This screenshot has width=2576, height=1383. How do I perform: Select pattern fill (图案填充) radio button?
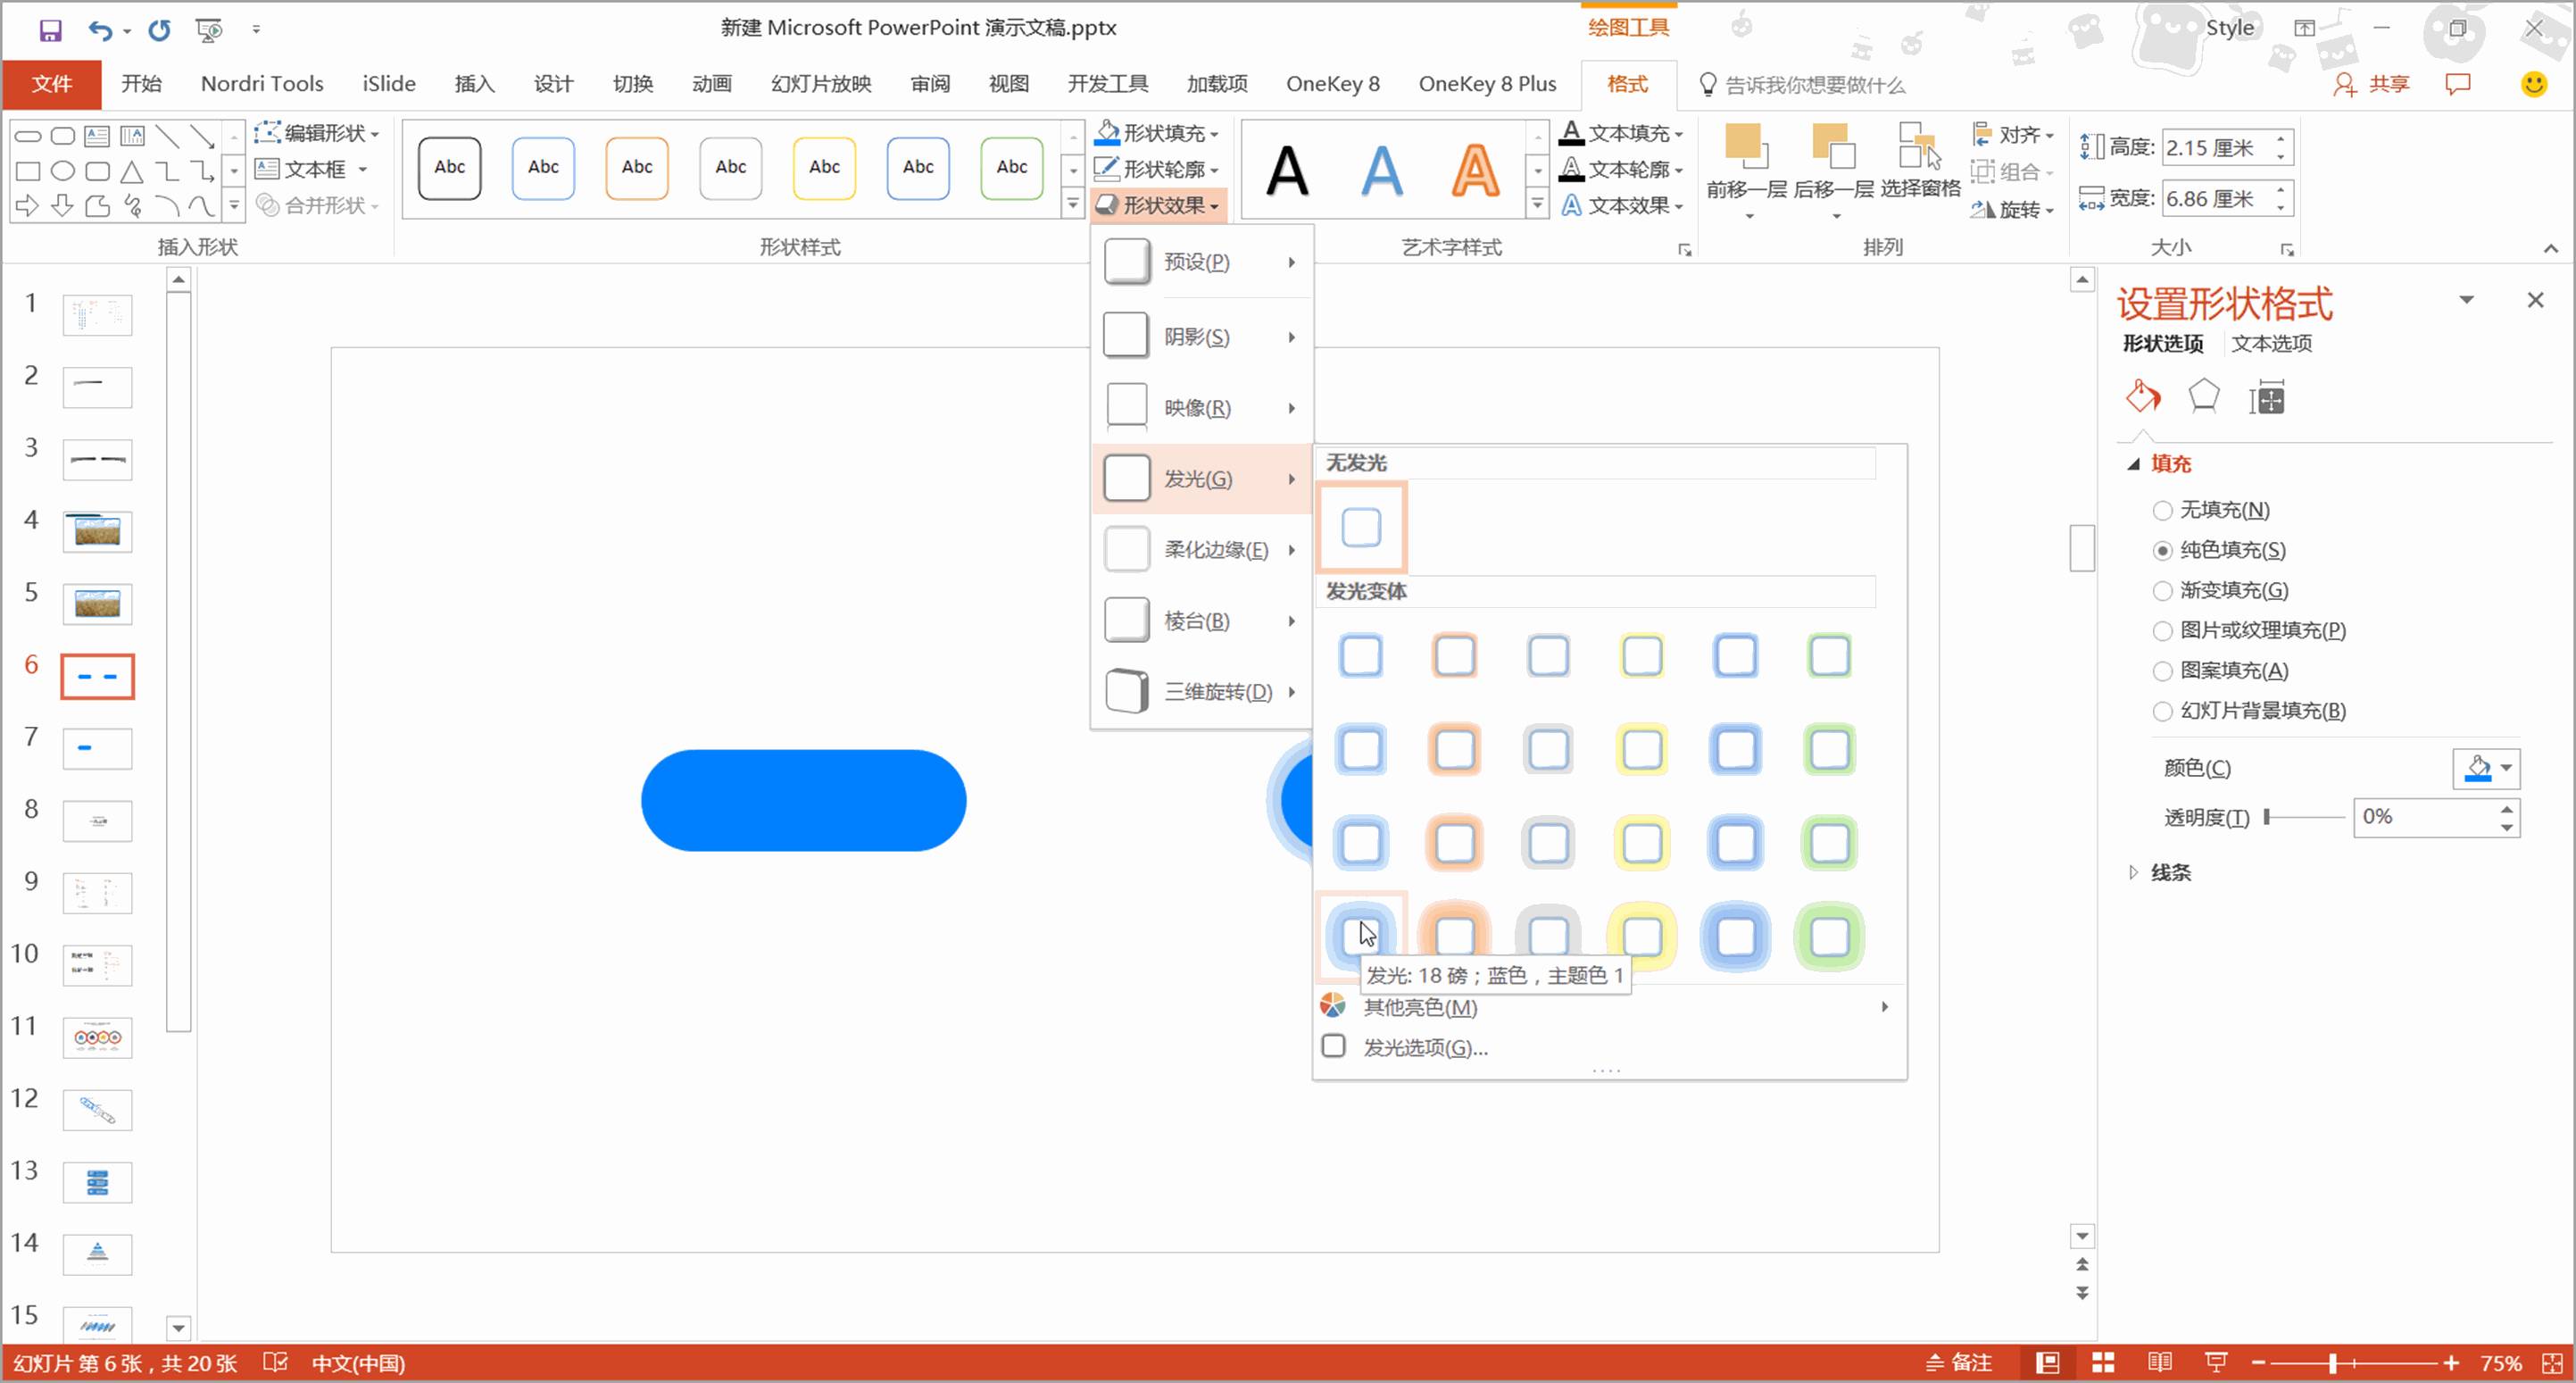pos(2163,671)
